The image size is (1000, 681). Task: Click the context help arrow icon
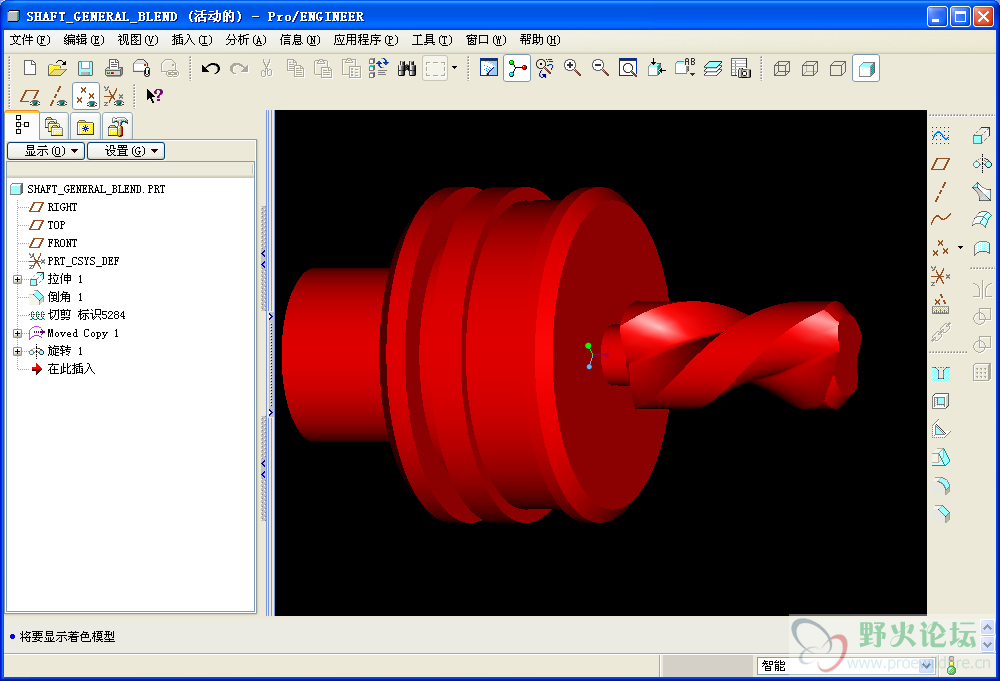[154, 96]
